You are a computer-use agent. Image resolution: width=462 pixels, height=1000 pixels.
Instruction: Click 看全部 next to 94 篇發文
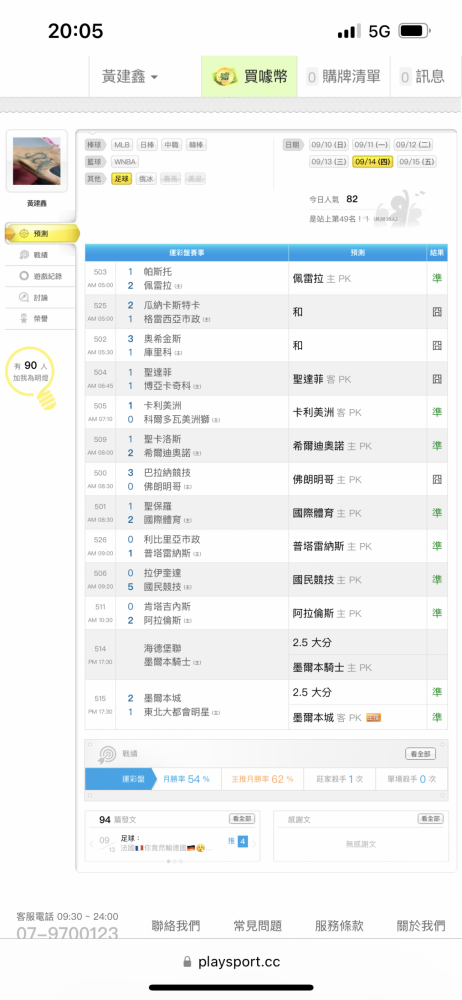[x=242, y=819]
